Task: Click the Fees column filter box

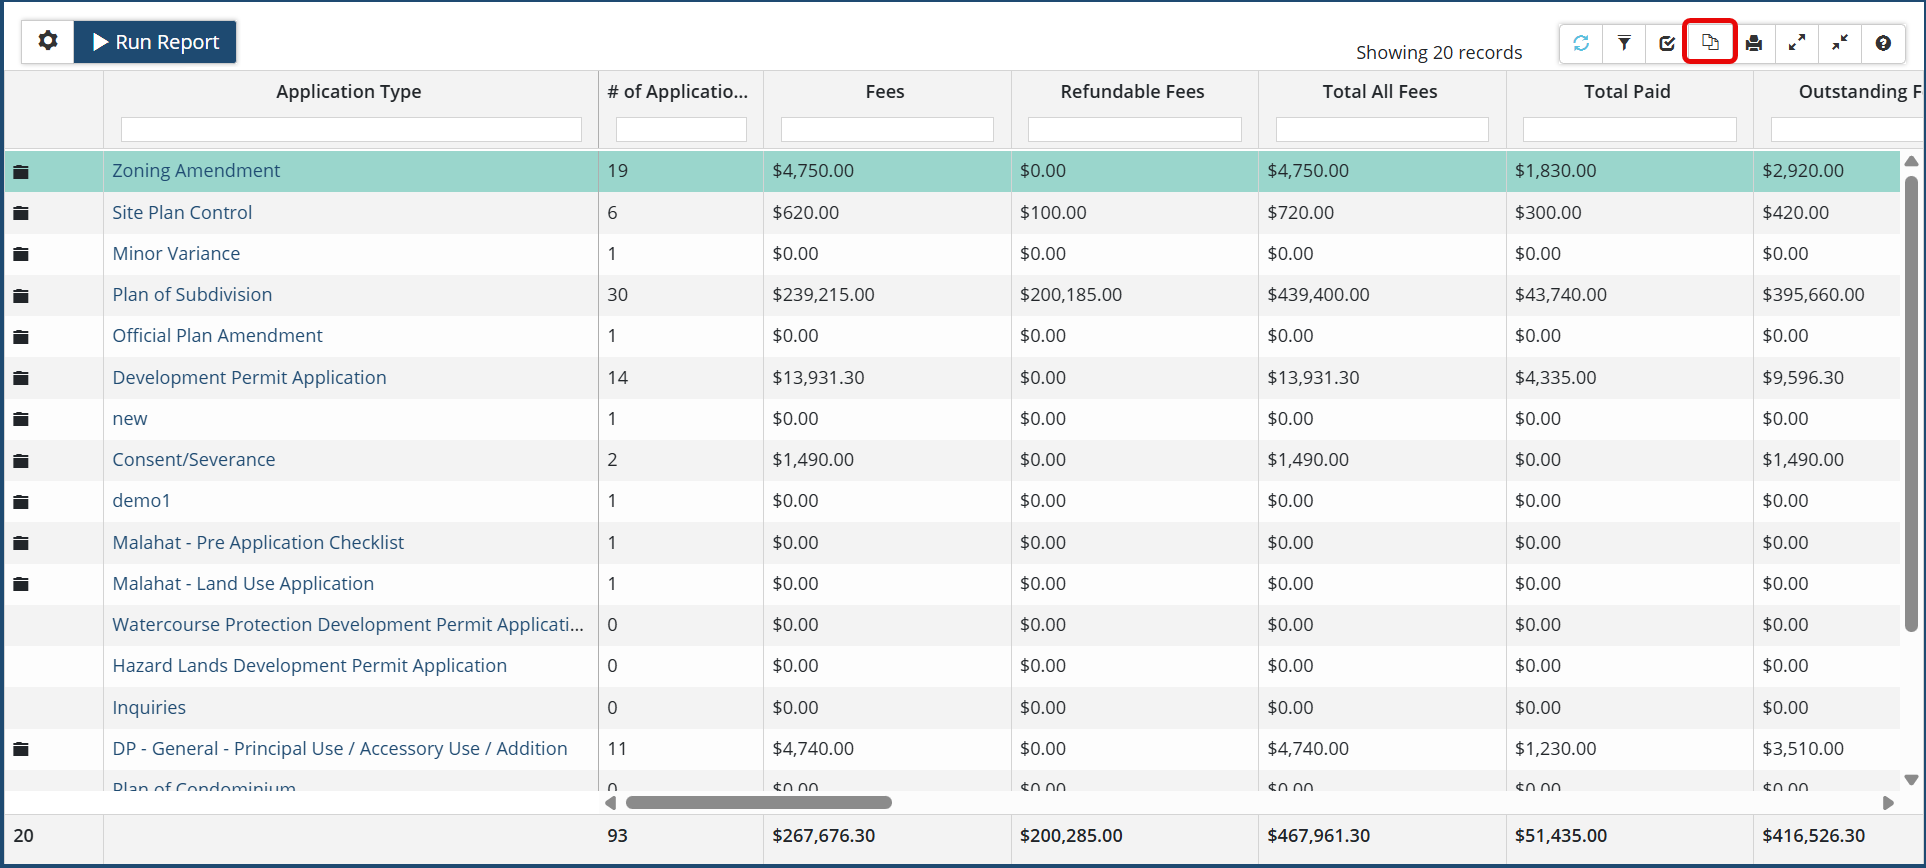Action: (887, 130)
